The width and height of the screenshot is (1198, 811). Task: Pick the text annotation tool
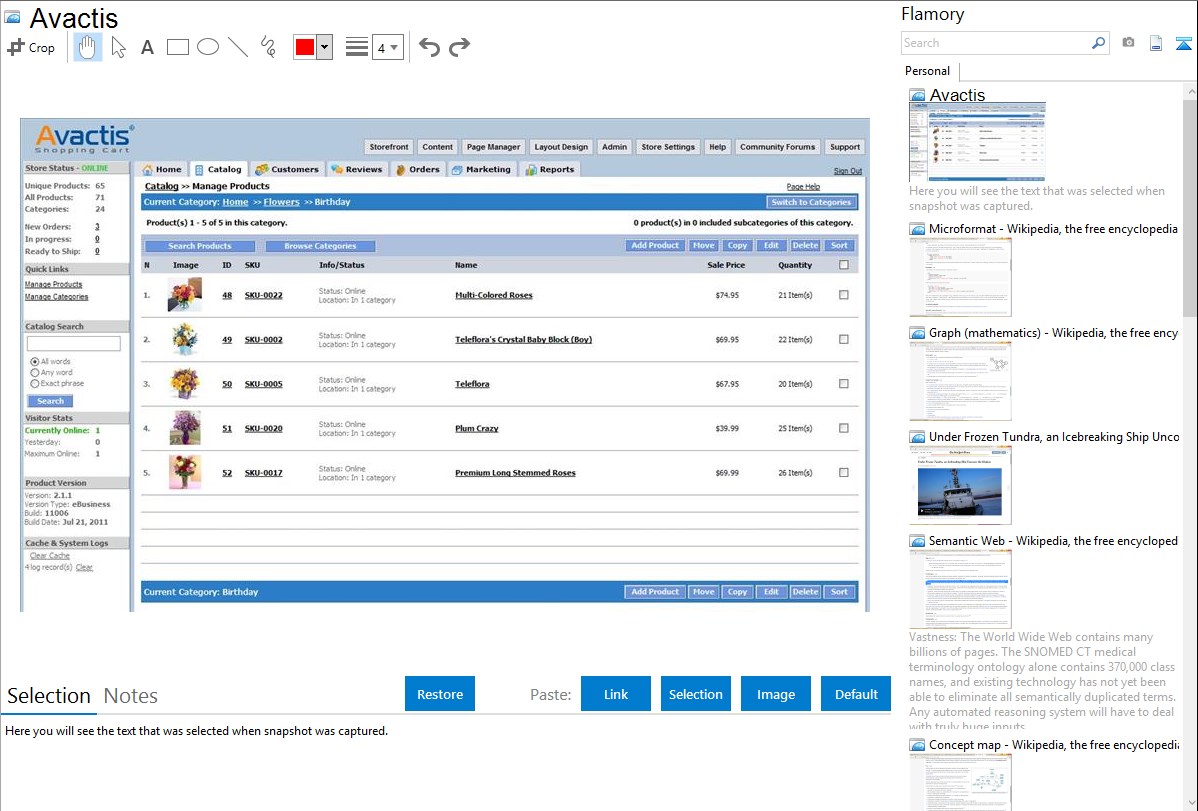point(147,47)
